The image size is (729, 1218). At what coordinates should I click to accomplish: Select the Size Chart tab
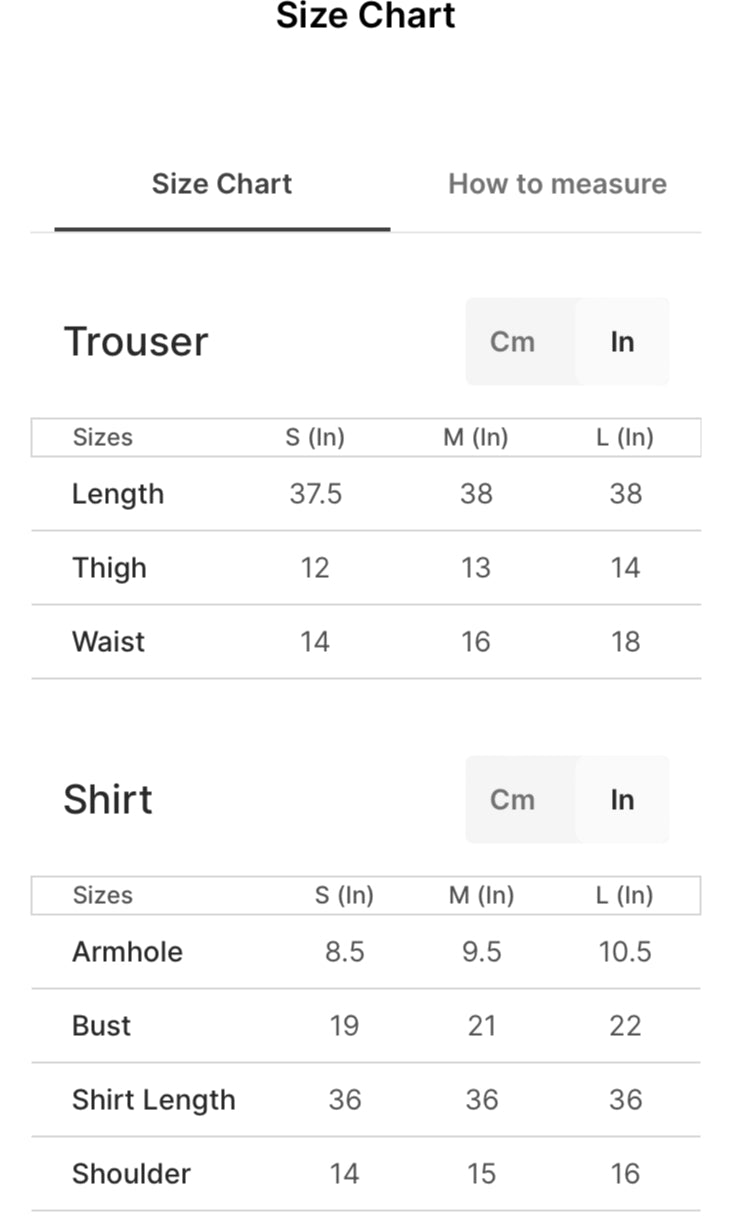coord(222,184)
